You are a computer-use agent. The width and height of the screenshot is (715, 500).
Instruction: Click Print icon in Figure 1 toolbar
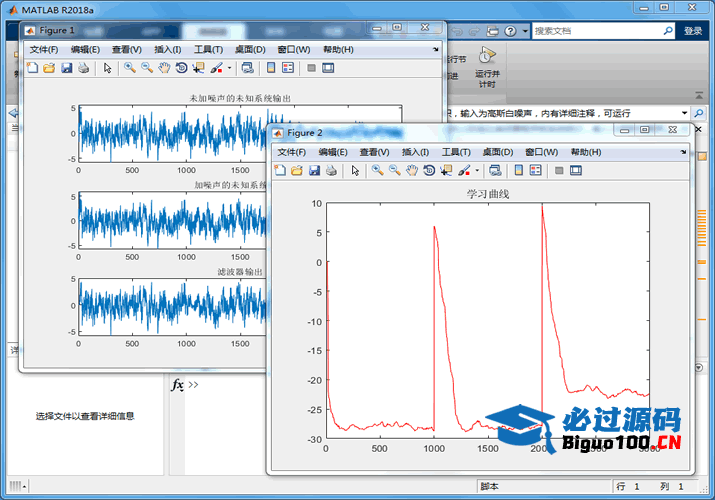coord(83,68)
